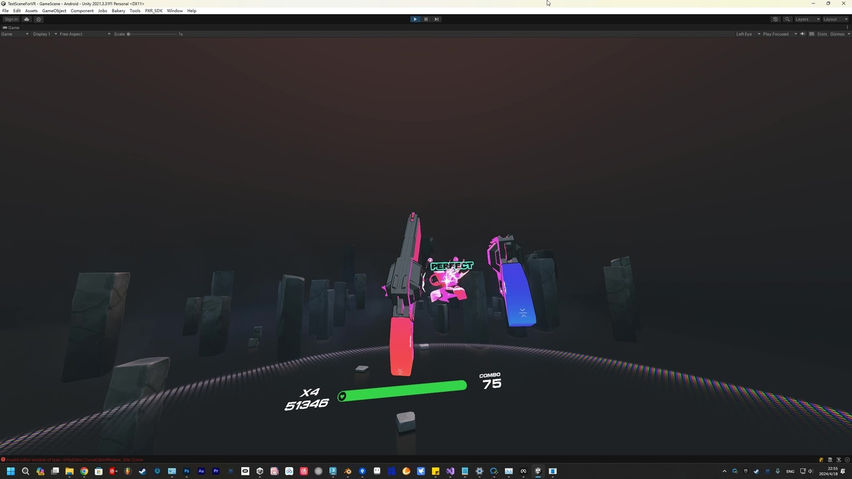Toggle the Stats overlay button

pyautogui.click(x=822, y=34)
